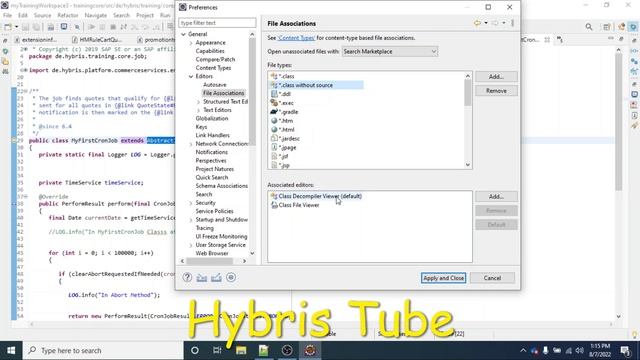The width and height of the screenshot is (640, 360).
Task: Click the new file icon in Eclipse toolbar
Action: point(8,27)
